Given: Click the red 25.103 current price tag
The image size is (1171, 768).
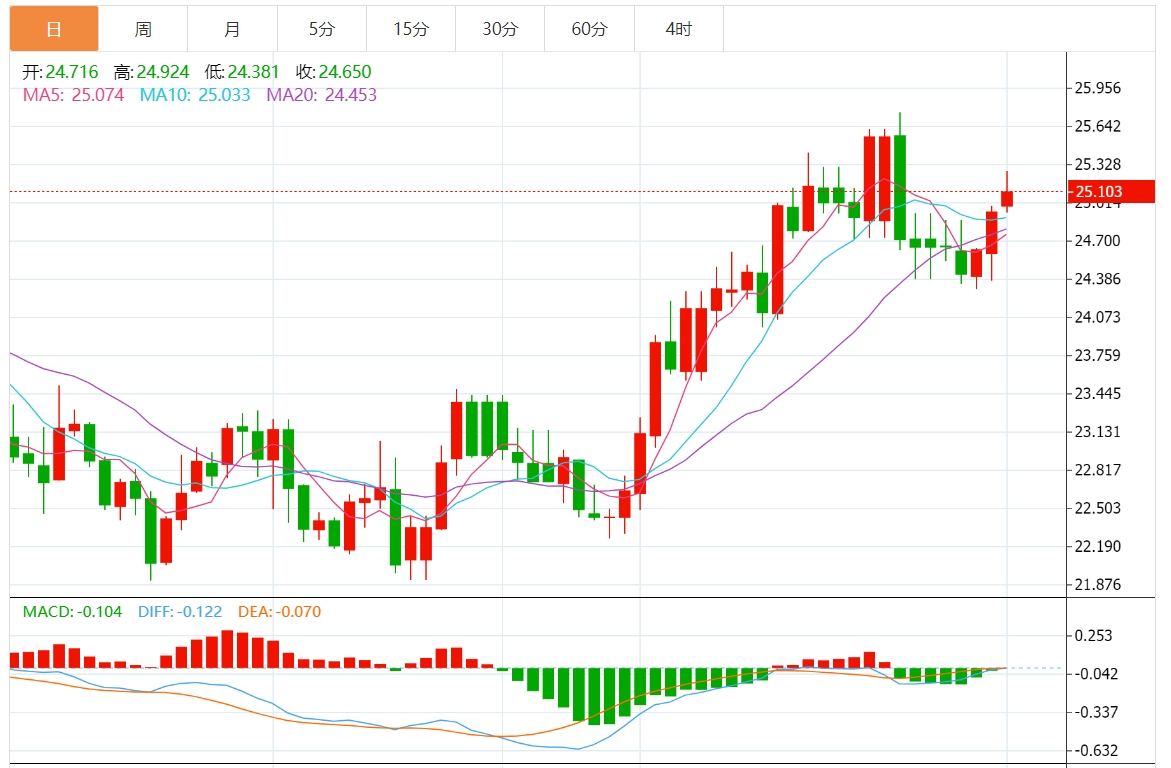Looking at the screenshot, I should [1111, 191].
